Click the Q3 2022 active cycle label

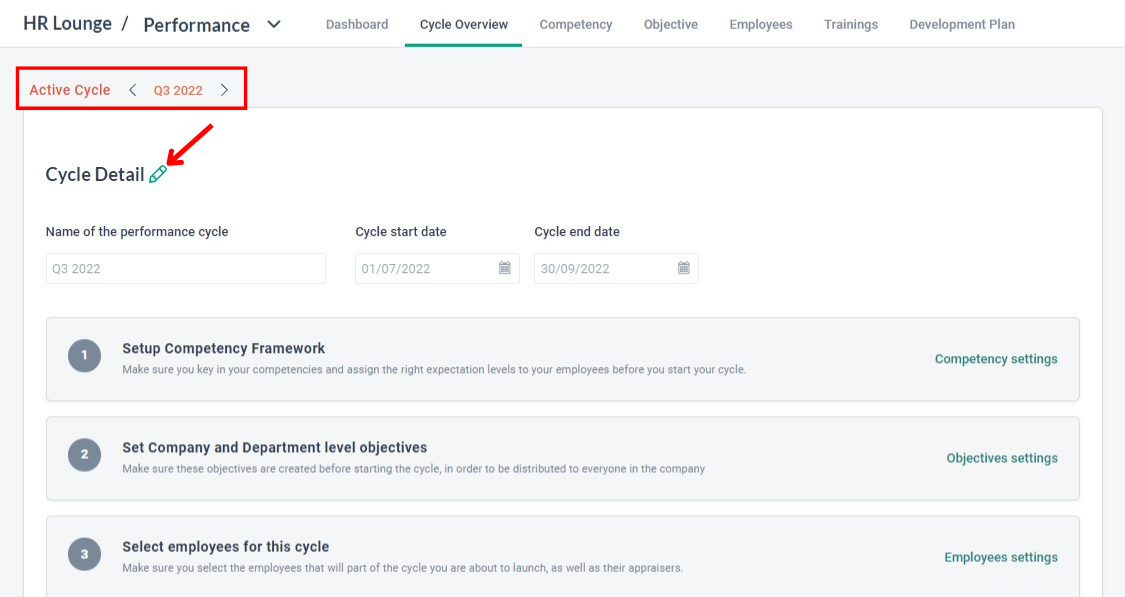178,90
